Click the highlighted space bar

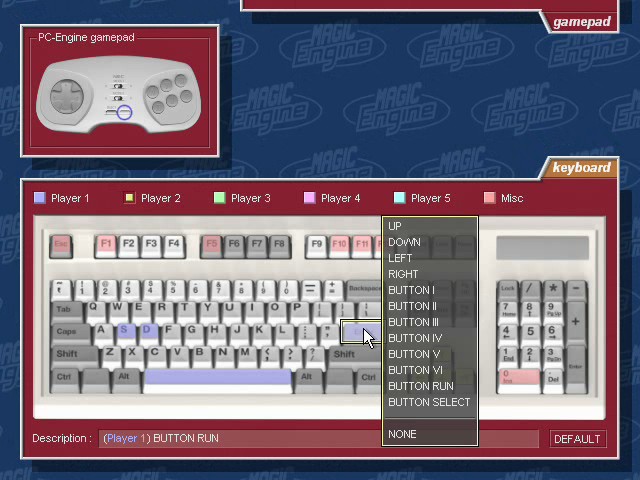pyautogui.click(x=218, y=380)
